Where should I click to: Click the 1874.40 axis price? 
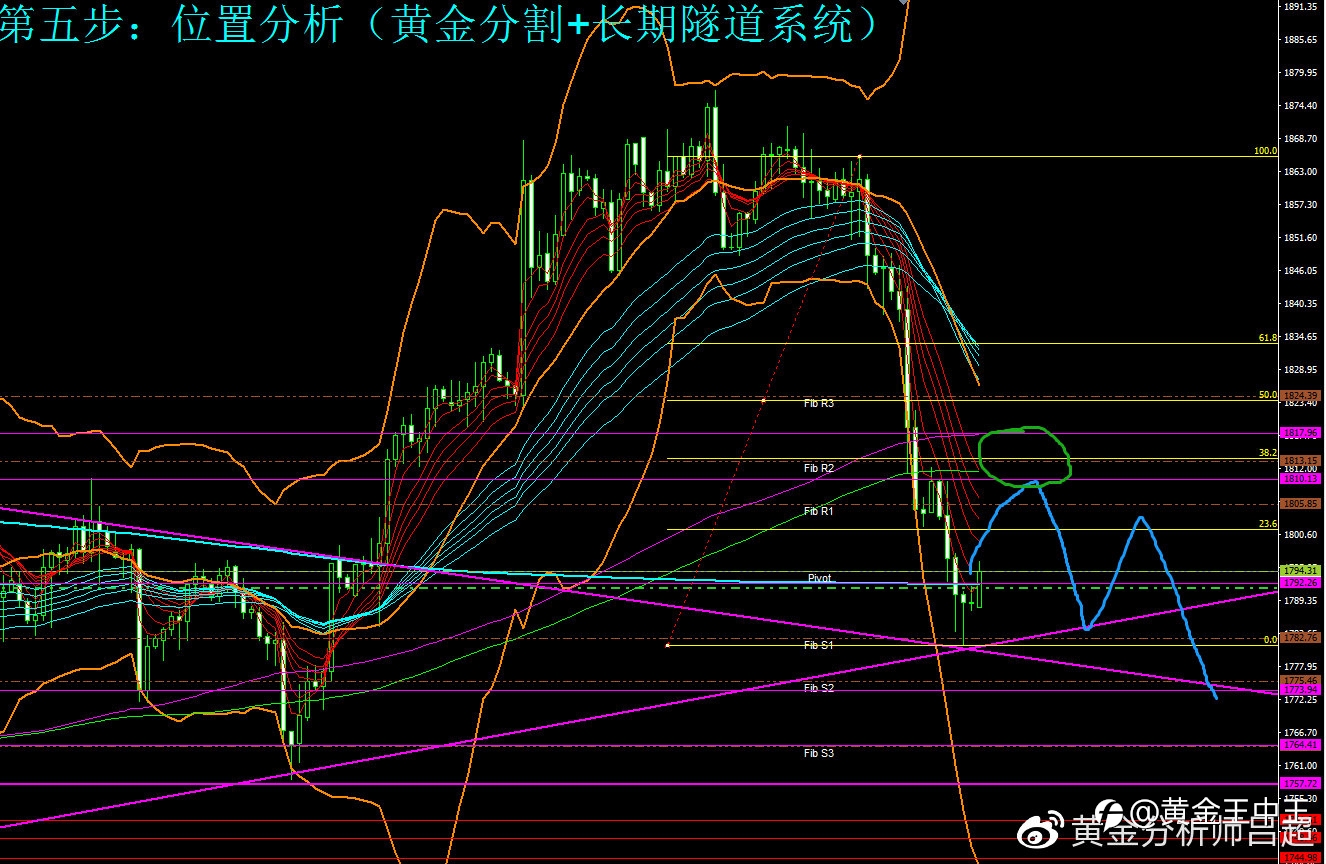[1300, 105]
